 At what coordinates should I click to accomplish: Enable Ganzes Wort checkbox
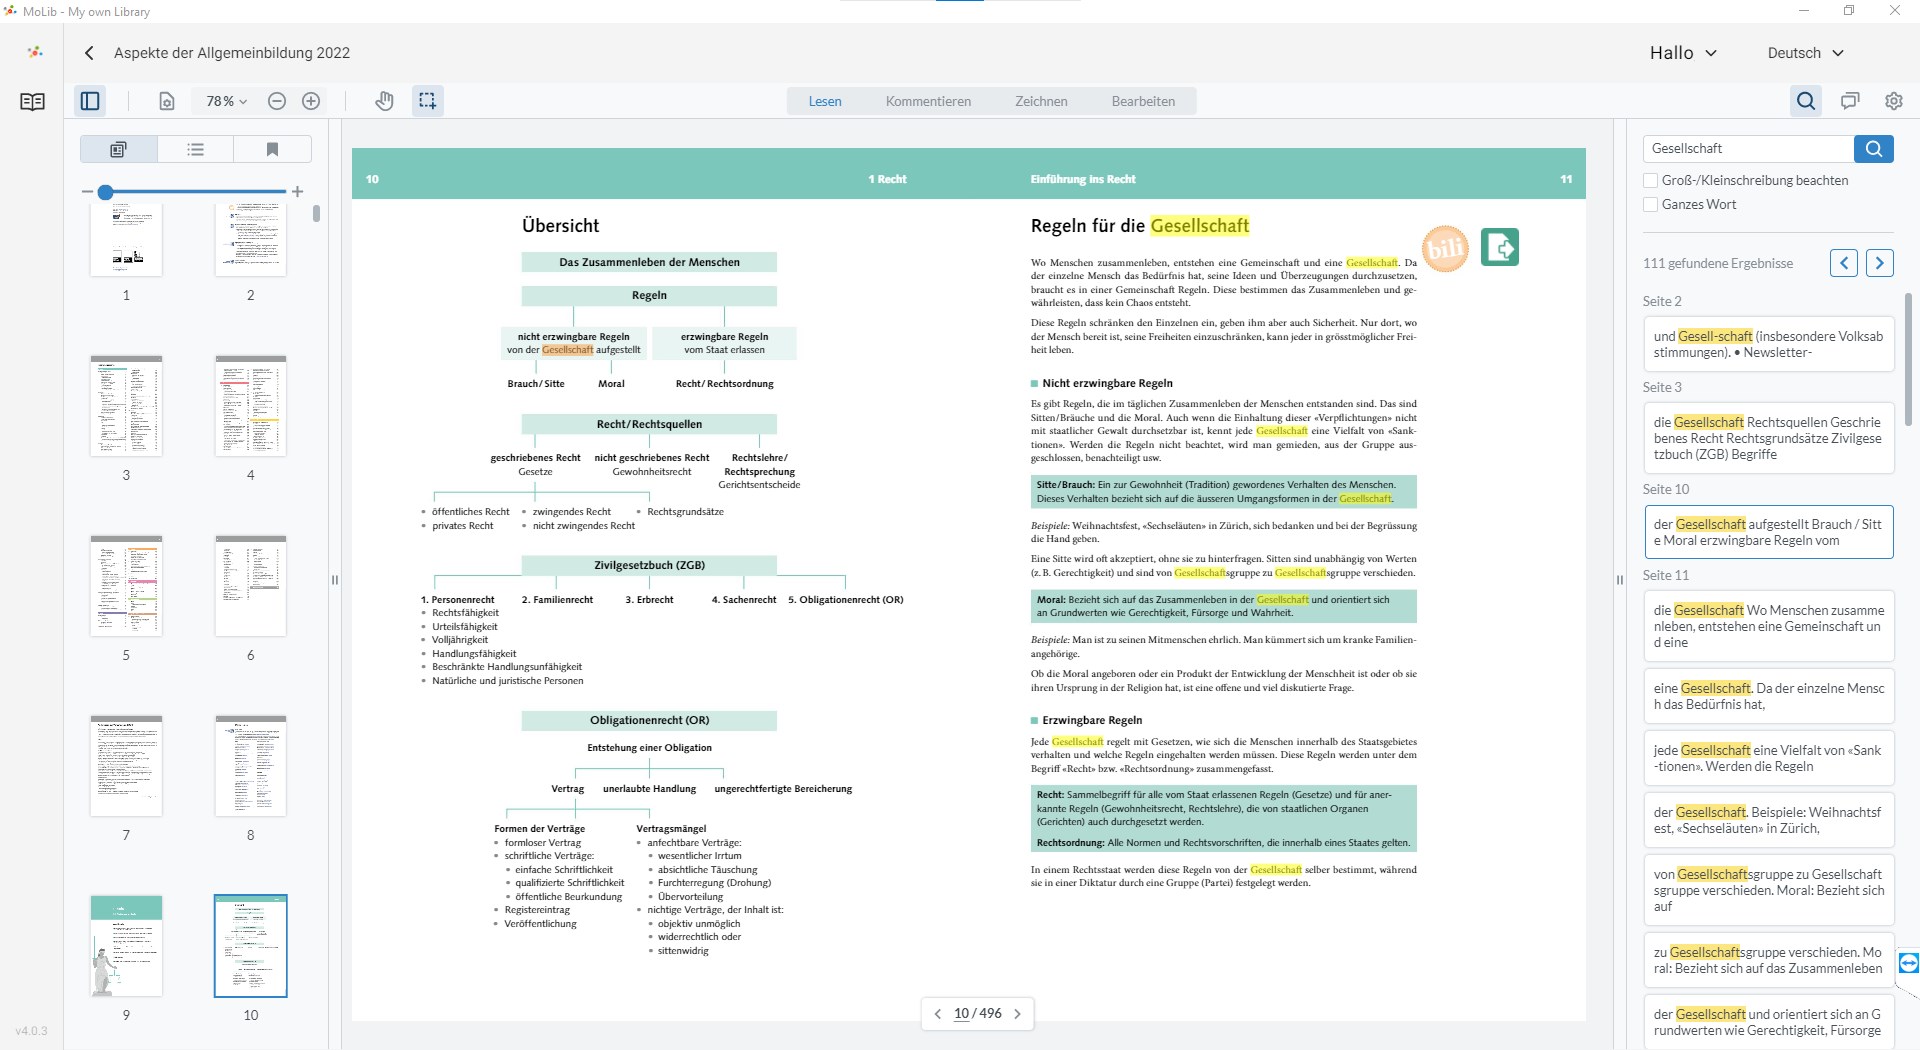click(x=1651, y=205)
